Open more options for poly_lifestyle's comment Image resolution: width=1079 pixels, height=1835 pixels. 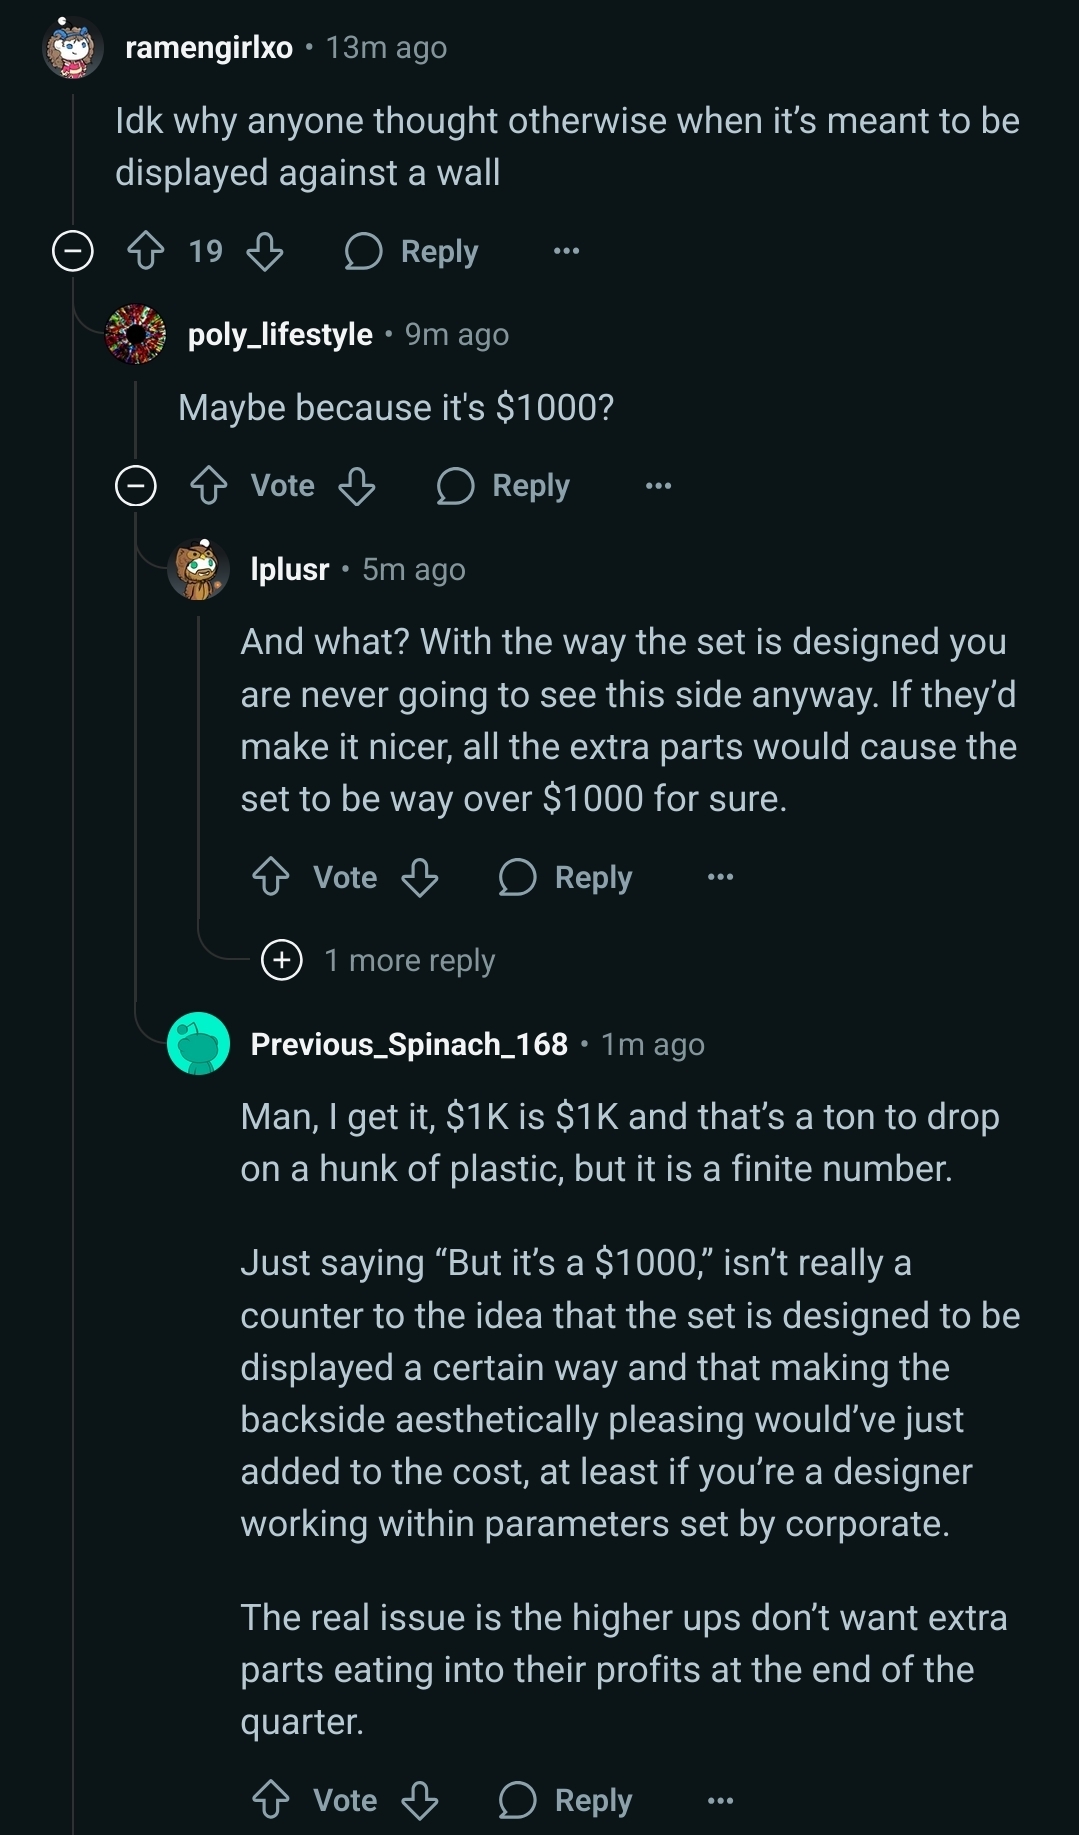(x=658, y=486)
